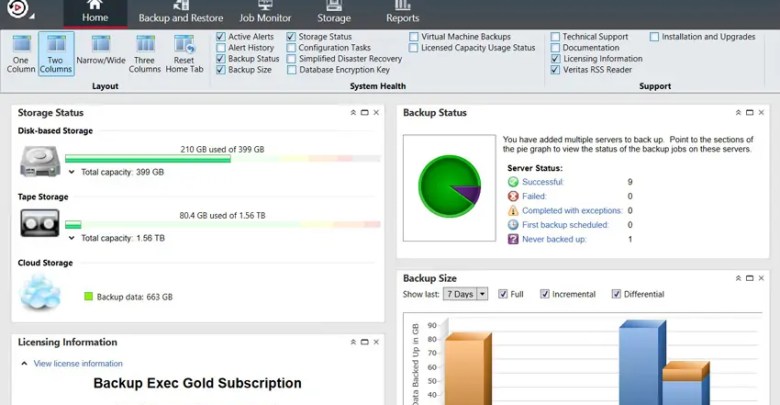This screenshot has height=405, width=780.
Task: Toggle ribbon Storage Status checkbox
Action: 291,37
